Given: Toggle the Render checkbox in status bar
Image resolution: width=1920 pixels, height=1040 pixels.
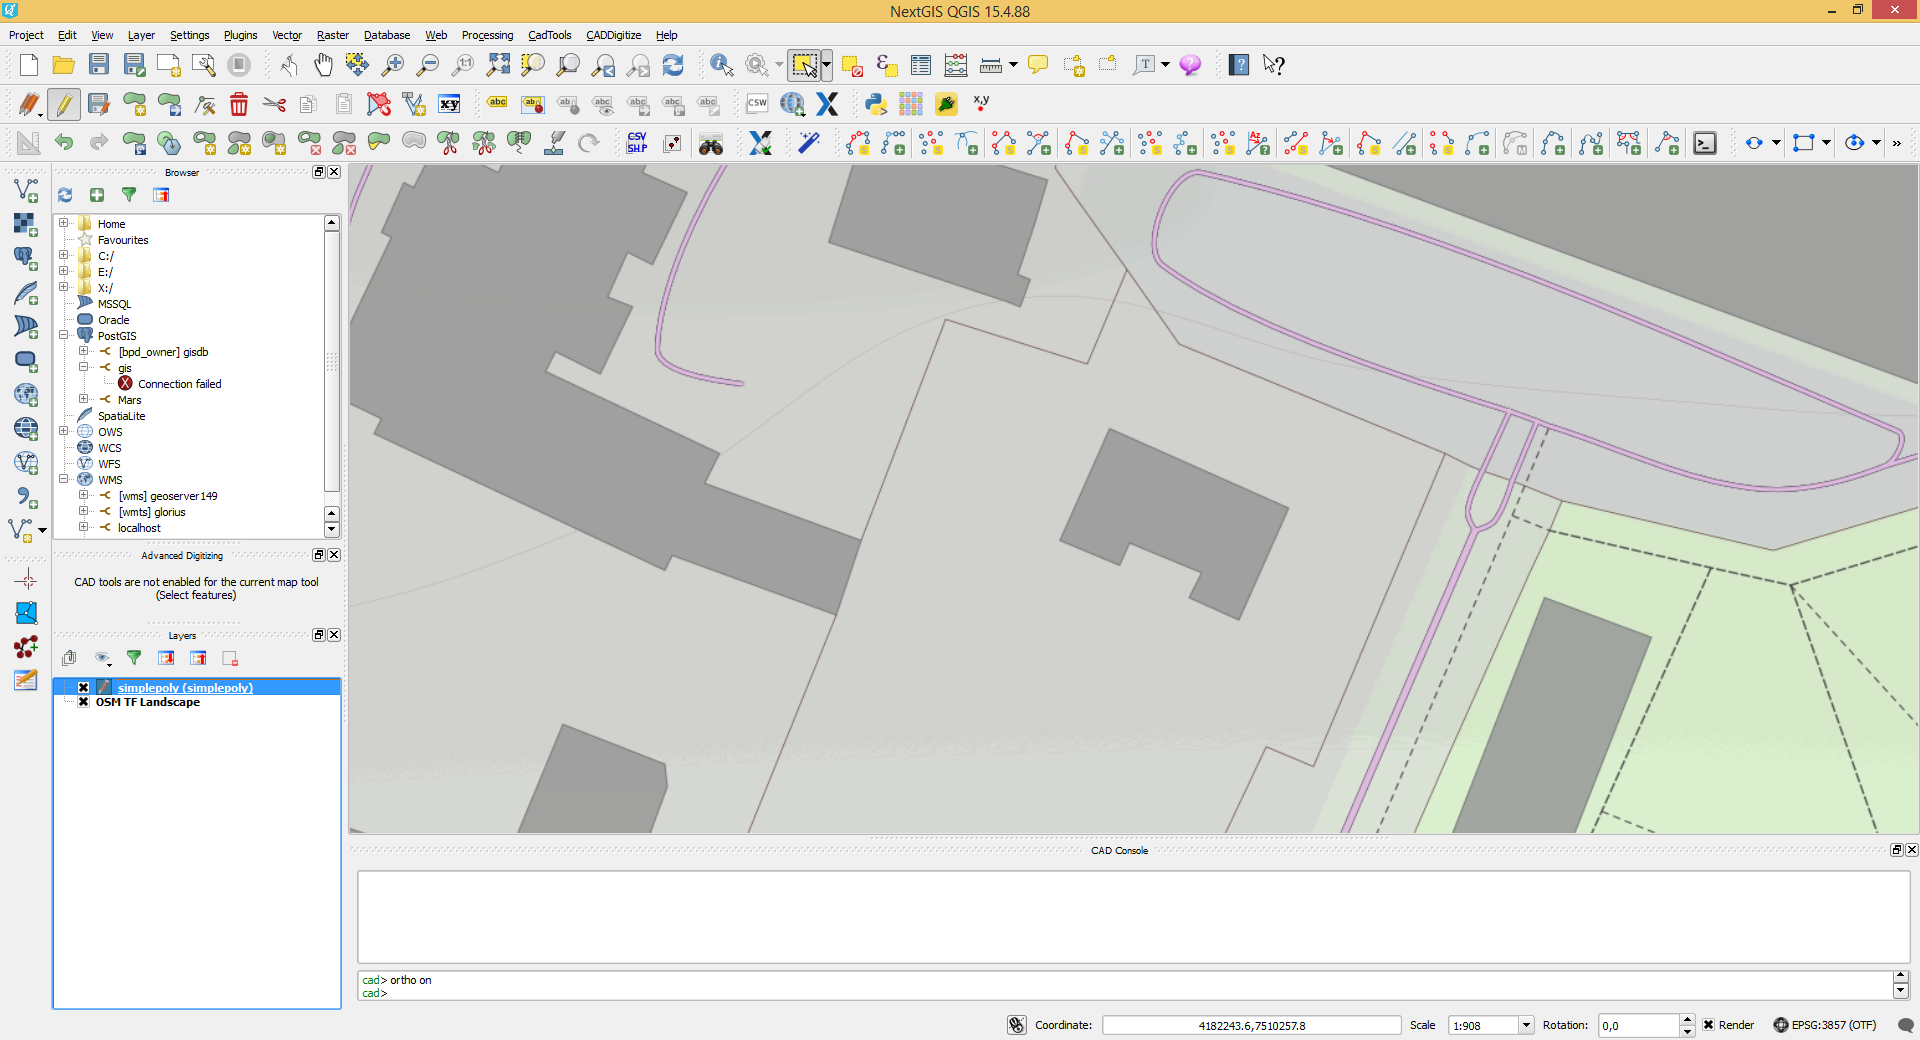Looking at the screenshot, I should (x=1709, y=1025).
